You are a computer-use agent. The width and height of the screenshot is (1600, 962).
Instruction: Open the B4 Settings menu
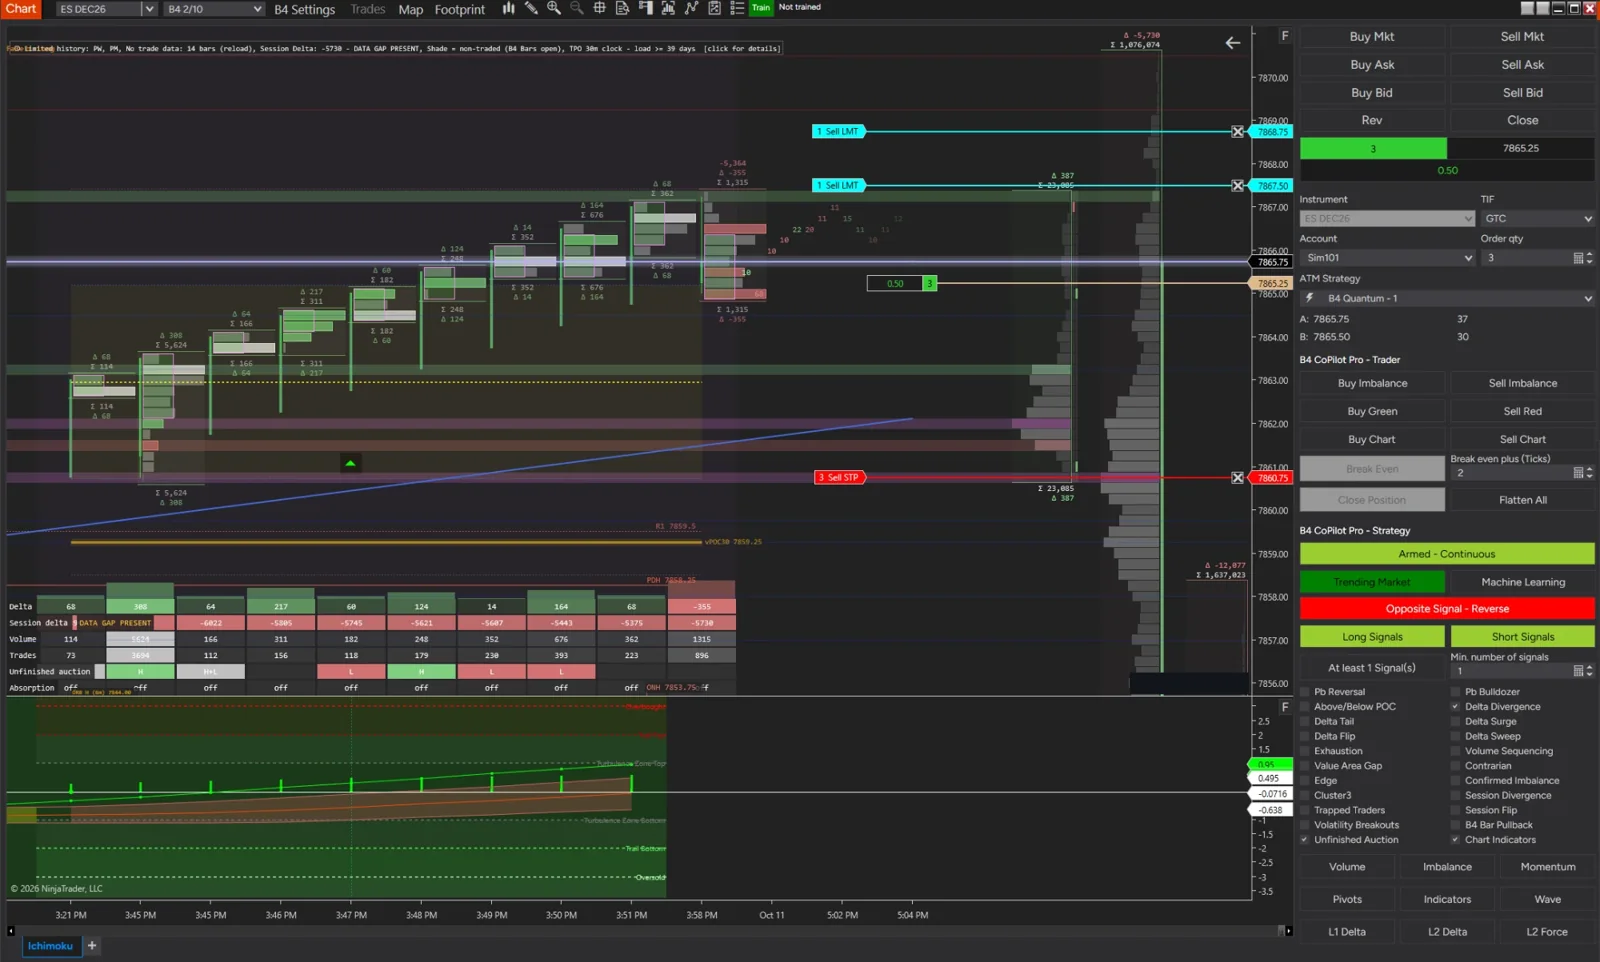(305, 9)
